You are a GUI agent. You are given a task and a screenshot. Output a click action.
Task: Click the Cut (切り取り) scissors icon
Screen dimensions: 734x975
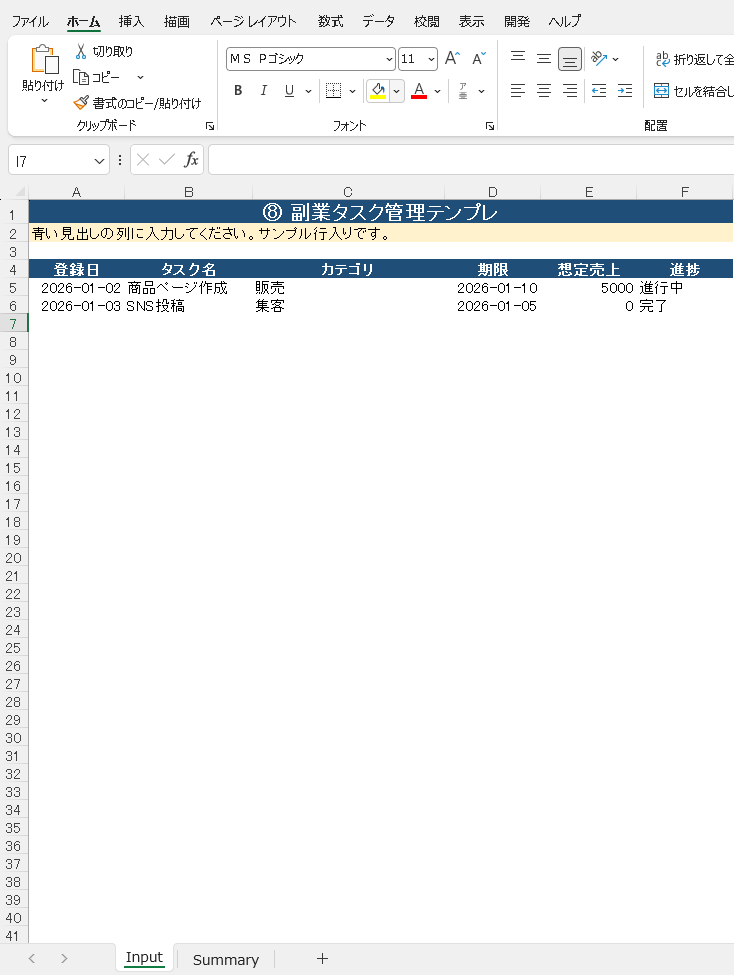(x=81, y=51)
